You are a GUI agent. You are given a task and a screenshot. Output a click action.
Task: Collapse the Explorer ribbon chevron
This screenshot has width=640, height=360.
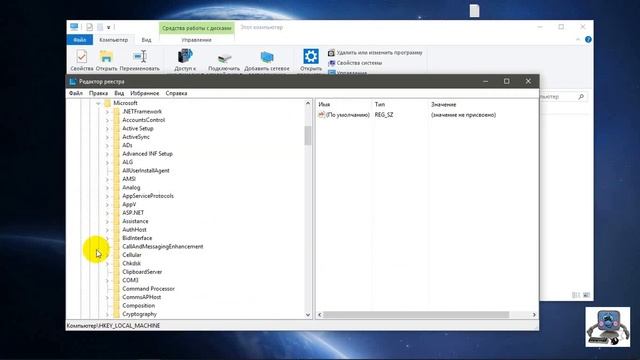coord(578,40)
